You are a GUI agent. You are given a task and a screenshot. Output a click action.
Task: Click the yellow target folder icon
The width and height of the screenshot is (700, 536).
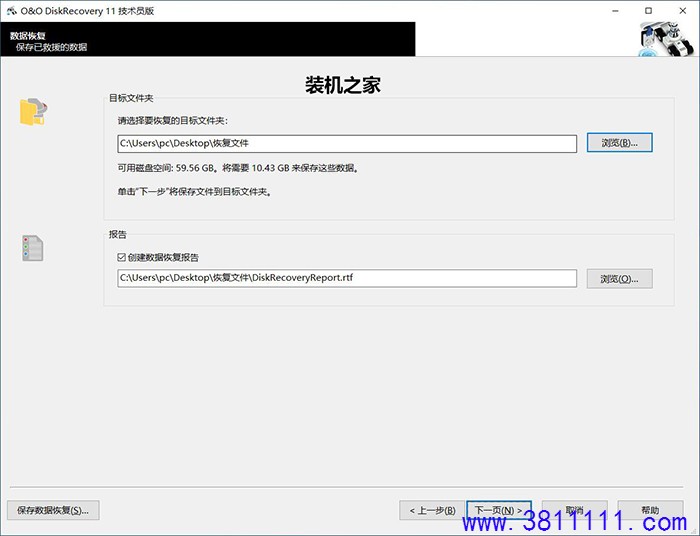point(33,112)
